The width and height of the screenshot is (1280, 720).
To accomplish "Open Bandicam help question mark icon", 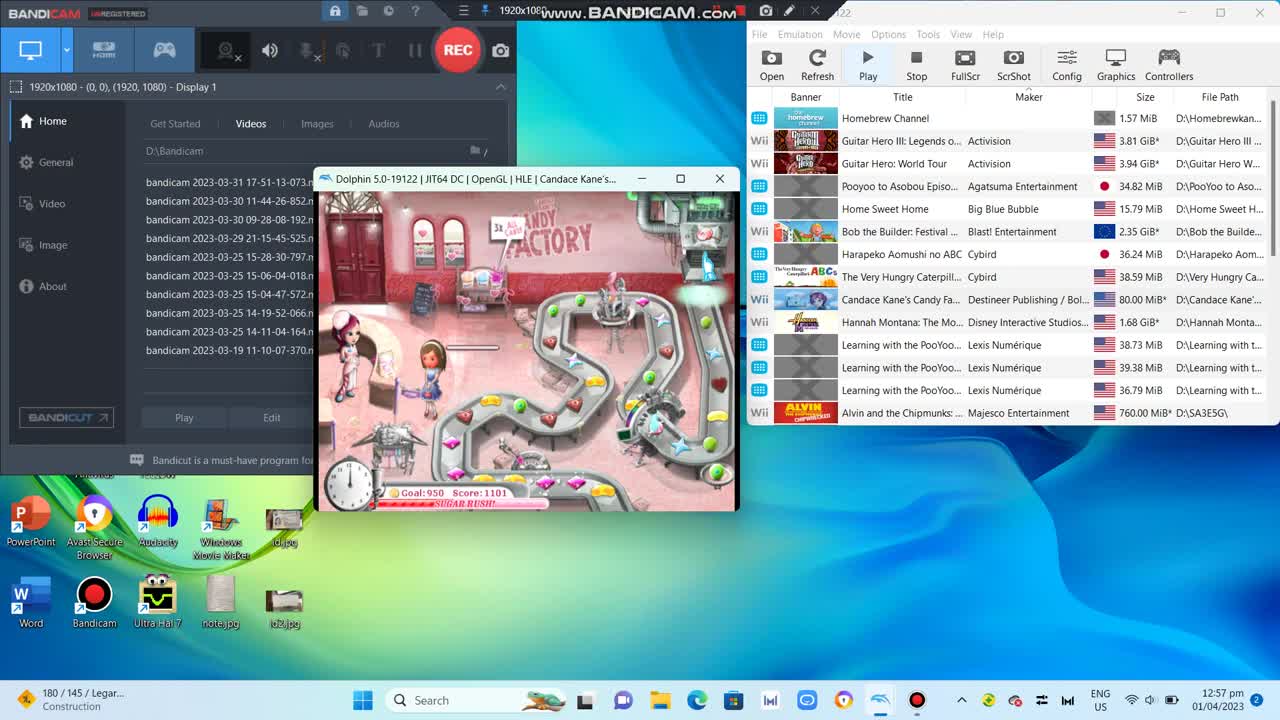I will coord(415,11).
